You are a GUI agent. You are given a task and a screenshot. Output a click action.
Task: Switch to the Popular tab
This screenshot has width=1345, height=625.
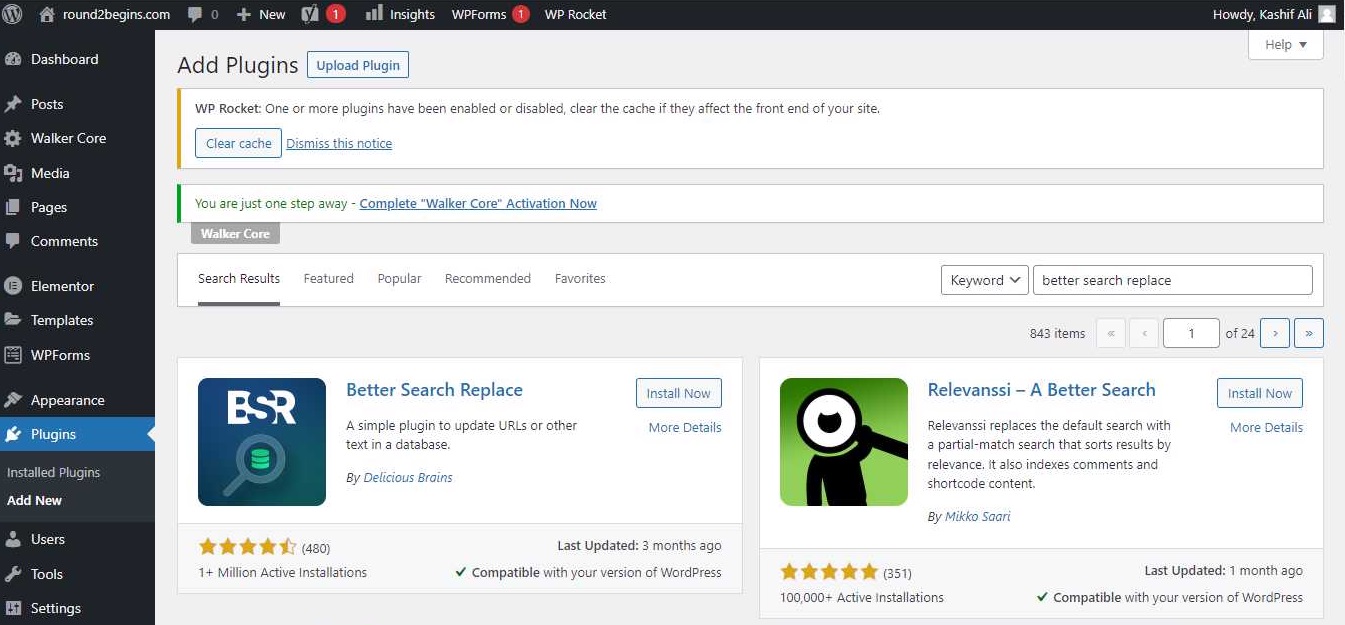(x=400, y=279)
